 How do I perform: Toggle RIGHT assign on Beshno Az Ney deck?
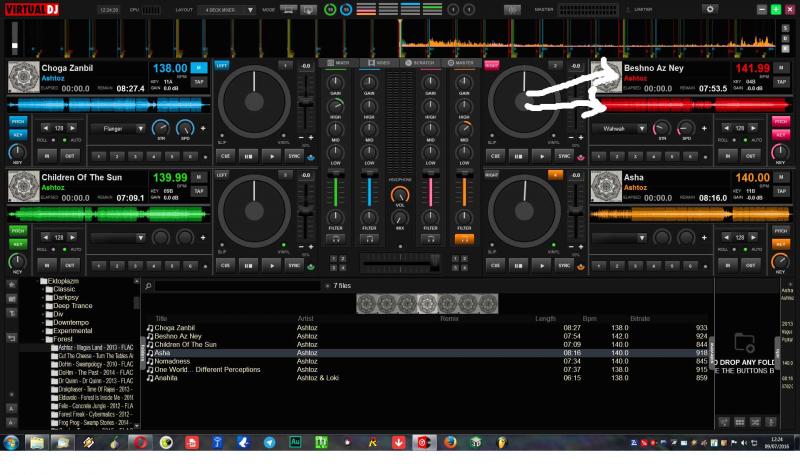click(491, 65)
